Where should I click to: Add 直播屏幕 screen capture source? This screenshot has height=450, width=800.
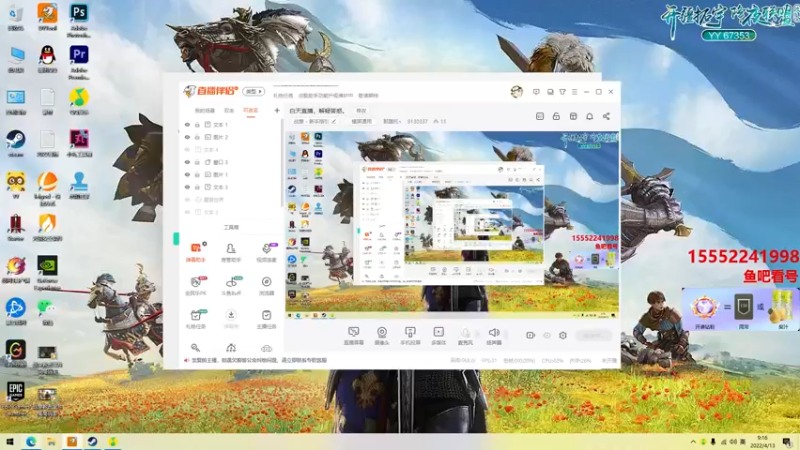[354, 336]
